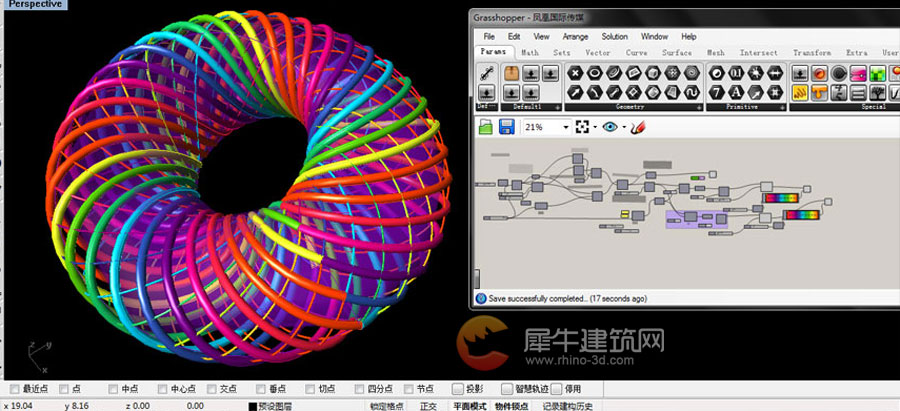900x411 pixels.
Task: Select the Rectangle parameter icon in Geometry
Action: tap(634, 73)
